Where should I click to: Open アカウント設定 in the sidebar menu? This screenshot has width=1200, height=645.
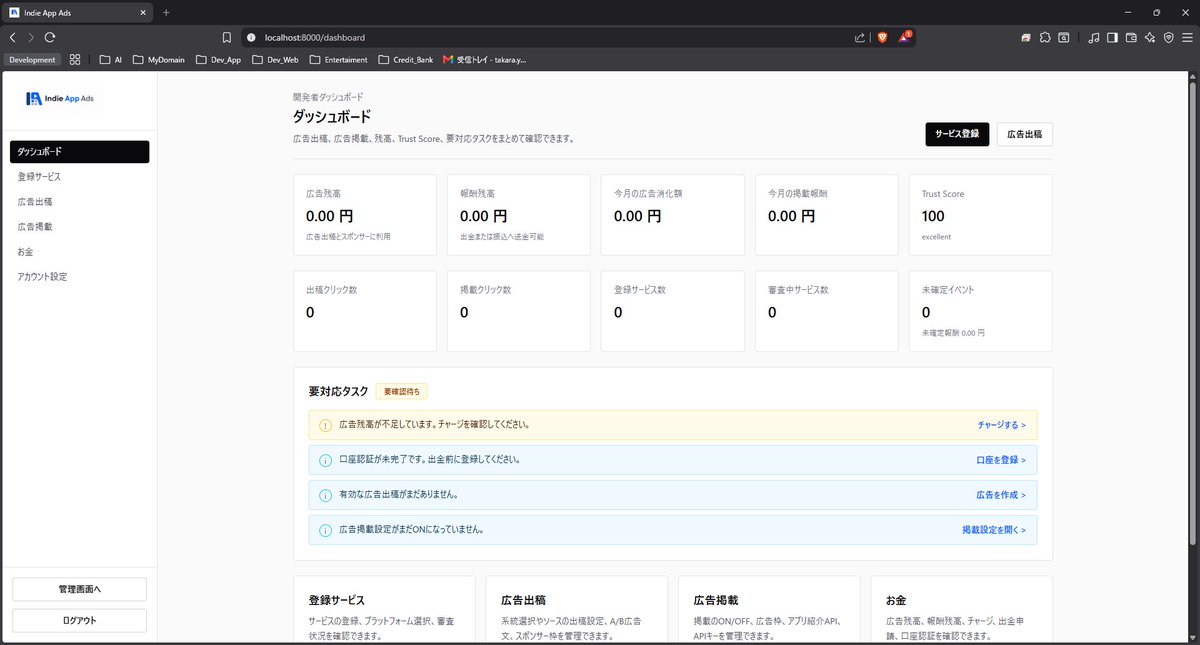coord(80,277)
